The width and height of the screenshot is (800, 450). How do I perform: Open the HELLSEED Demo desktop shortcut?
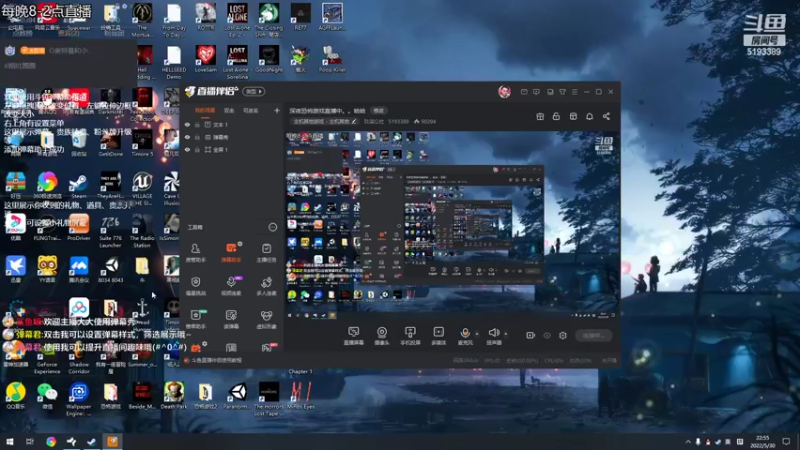[174, 62]
